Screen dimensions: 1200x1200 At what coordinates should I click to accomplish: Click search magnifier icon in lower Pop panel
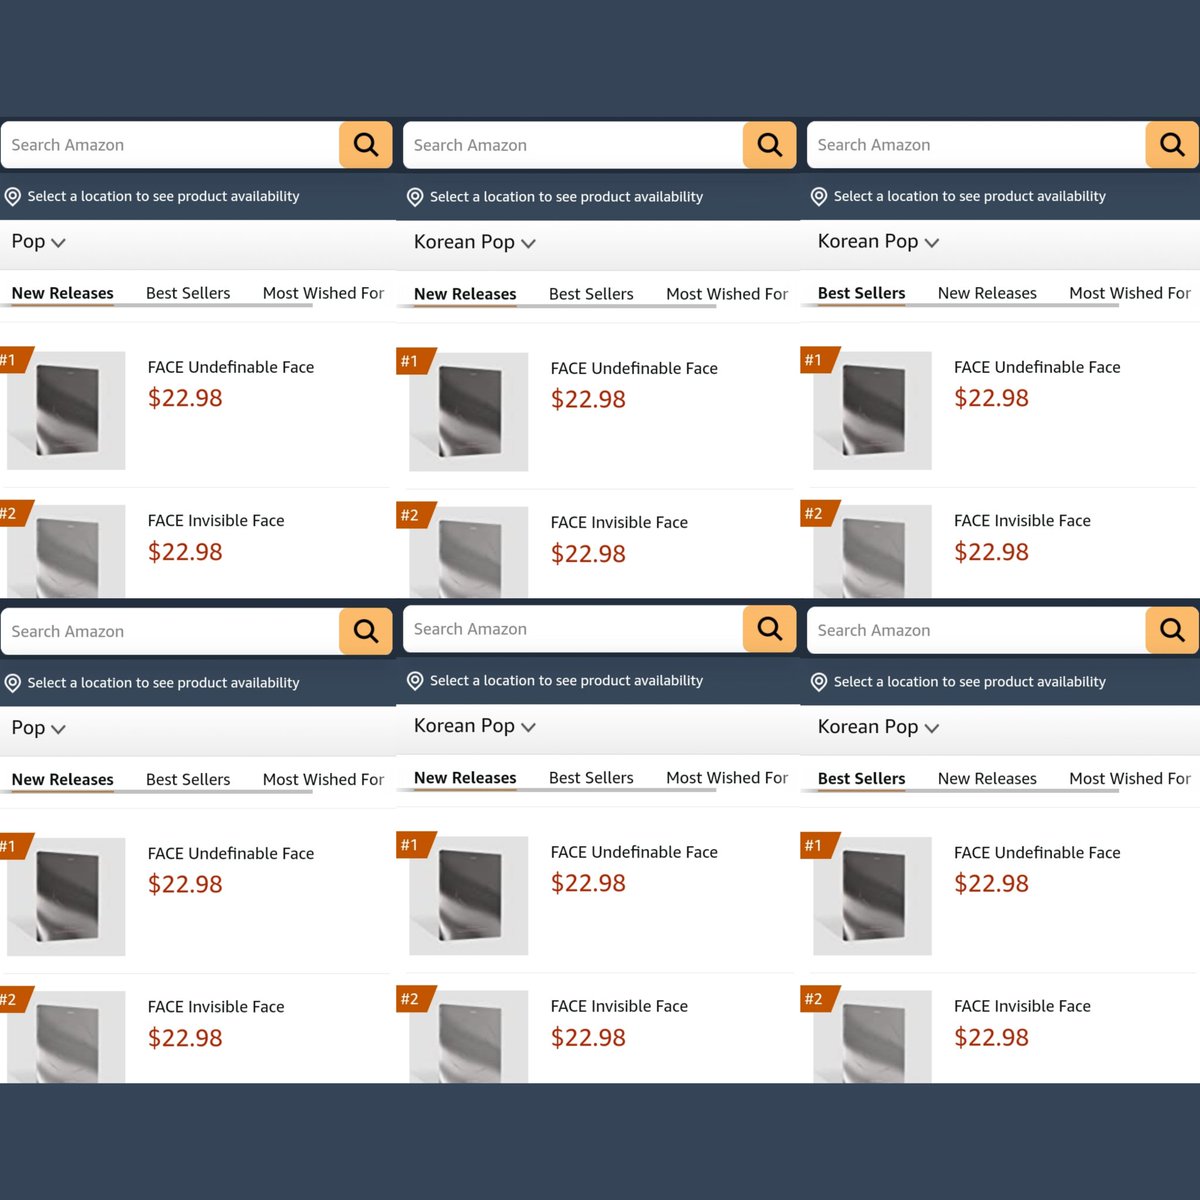(x=366, y=631)
